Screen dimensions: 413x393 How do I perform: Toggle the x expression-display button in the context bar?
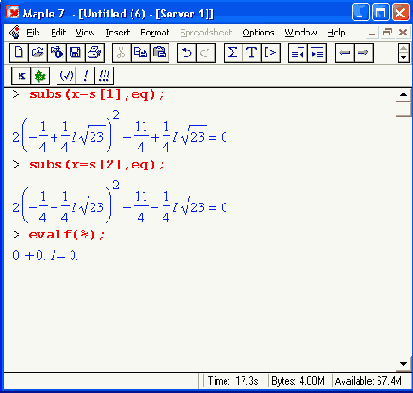(21, 76)
